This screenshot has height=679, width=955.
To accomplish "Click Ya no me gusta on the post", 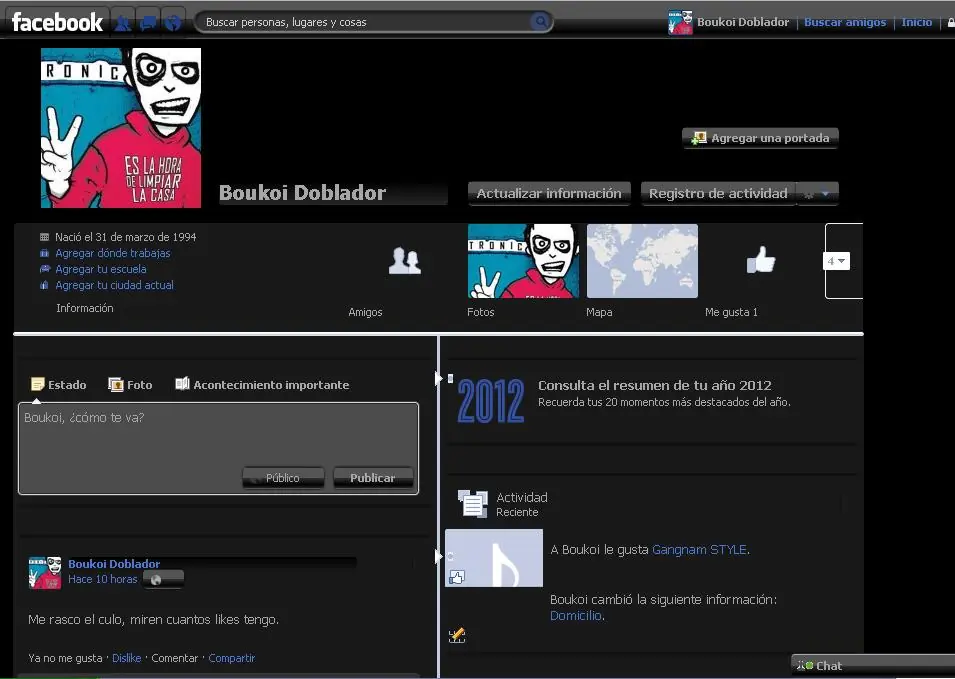I will point(65,658).
